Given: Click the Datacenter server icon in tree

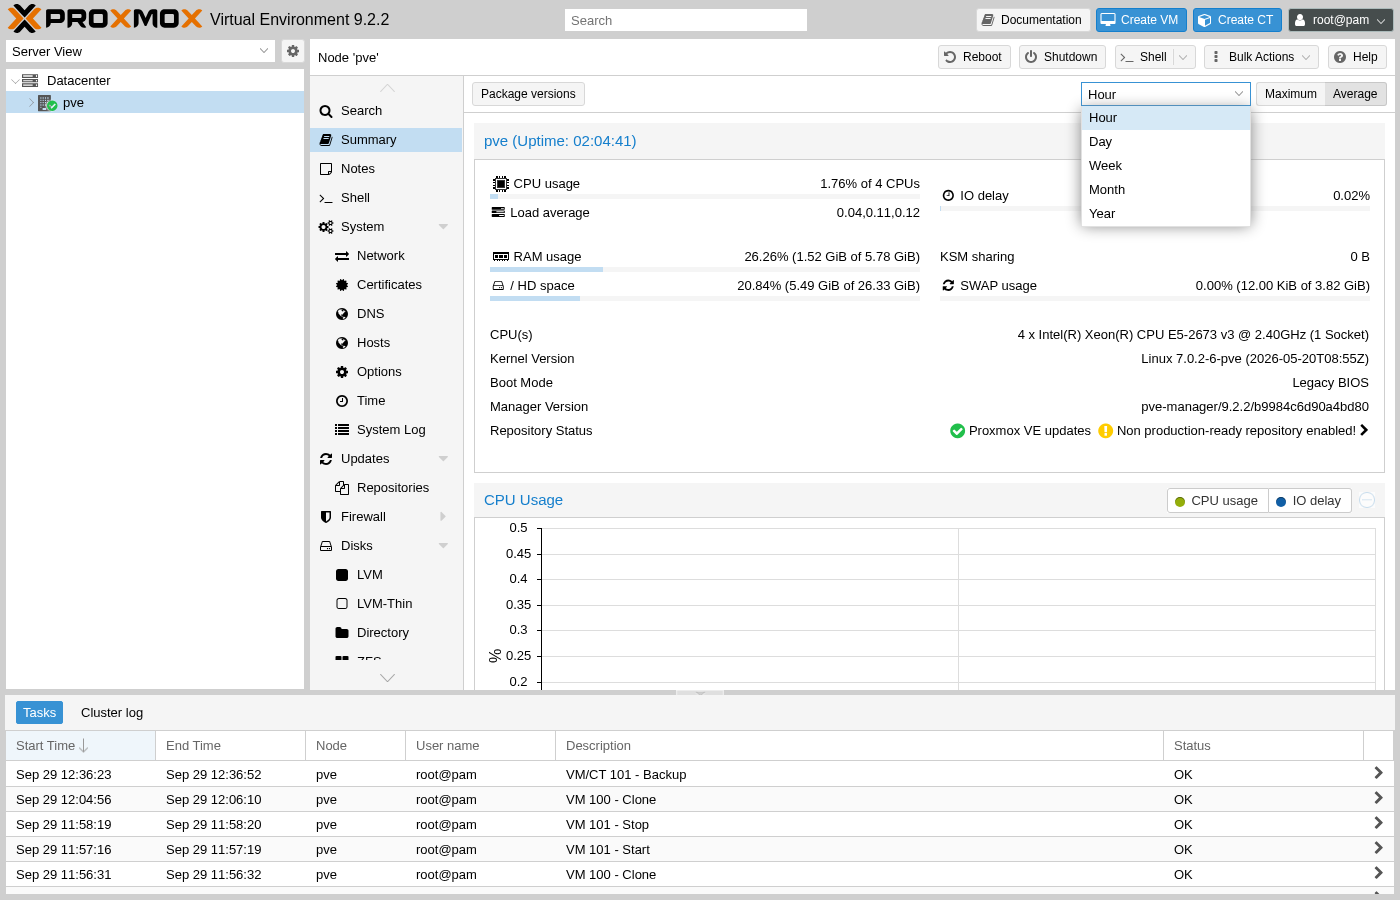Looking at the screenshot, I should [30, 80].
